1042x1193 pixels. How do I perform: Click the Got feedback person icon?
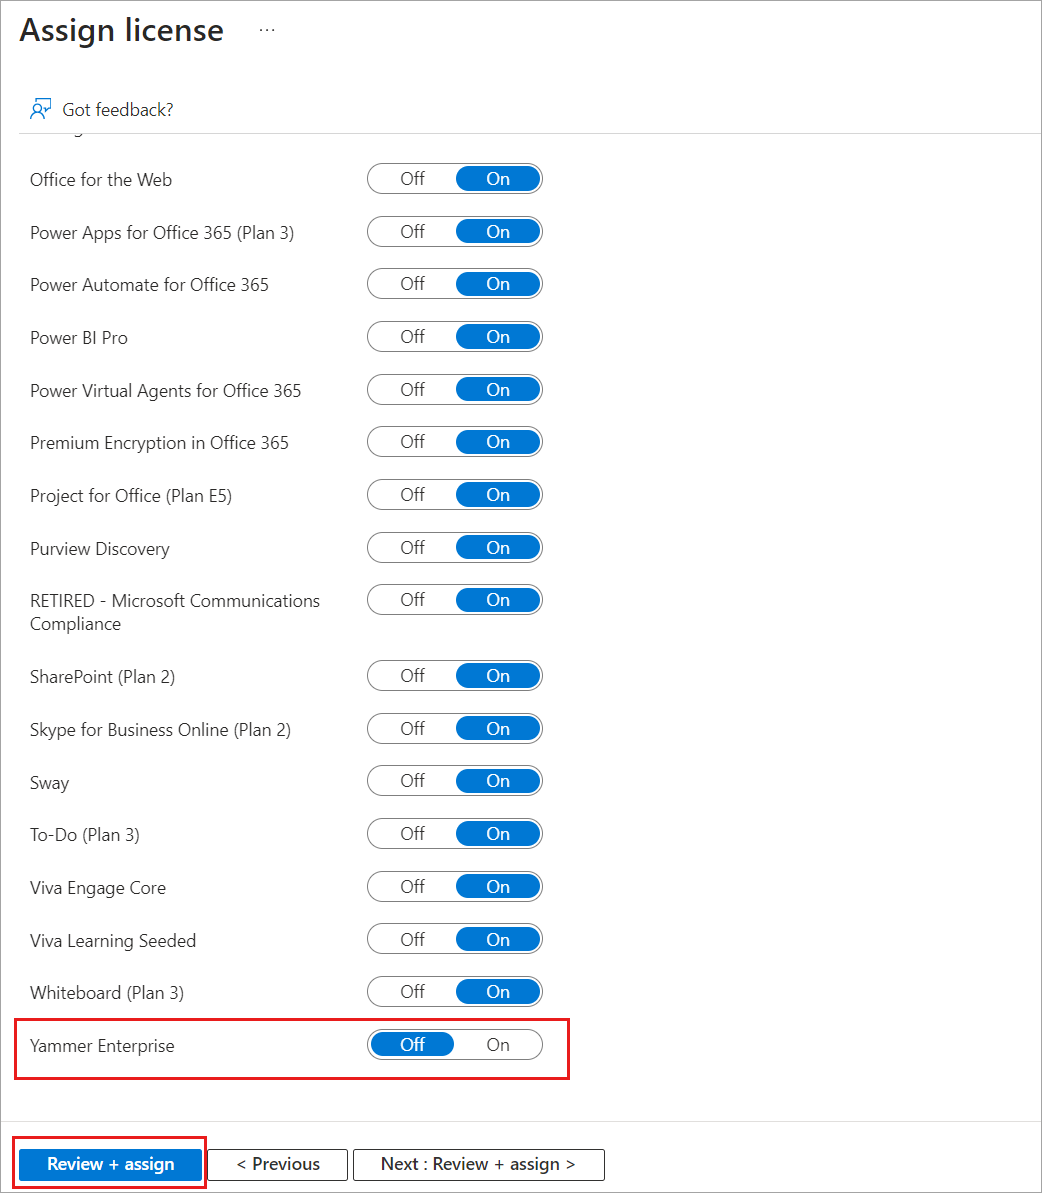pos(40,109)
